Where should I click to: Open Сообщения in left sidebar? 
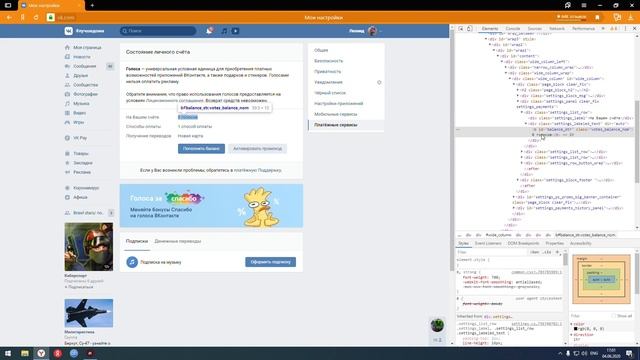[84, 66]
